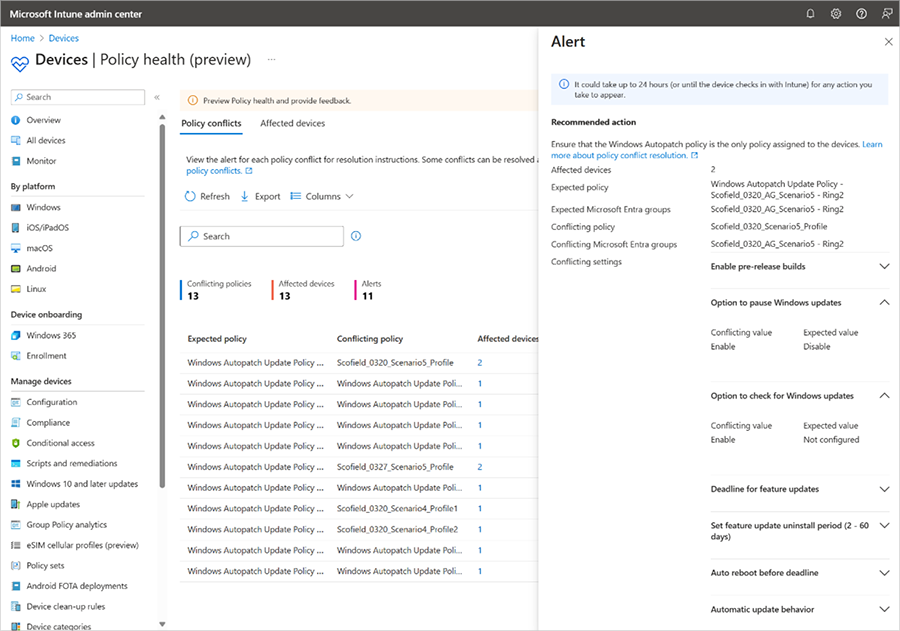The width and height of the screenshot is (900, 631).
Task: Switch to the Affected devices tab
Action: coord(293,123)
